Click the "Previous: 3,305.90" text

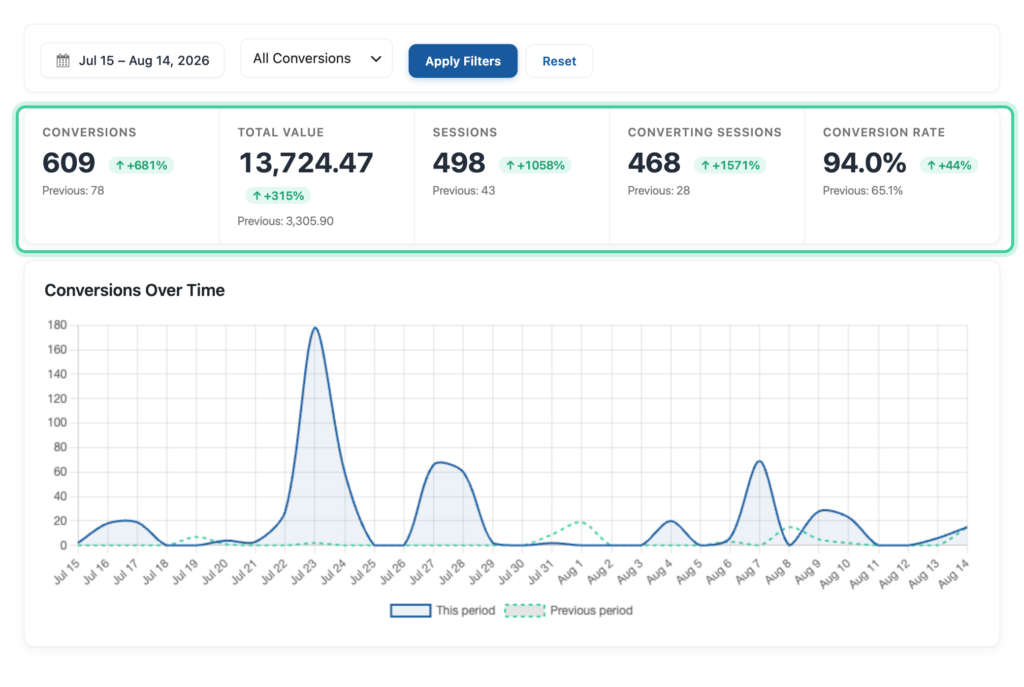[285, 221]
